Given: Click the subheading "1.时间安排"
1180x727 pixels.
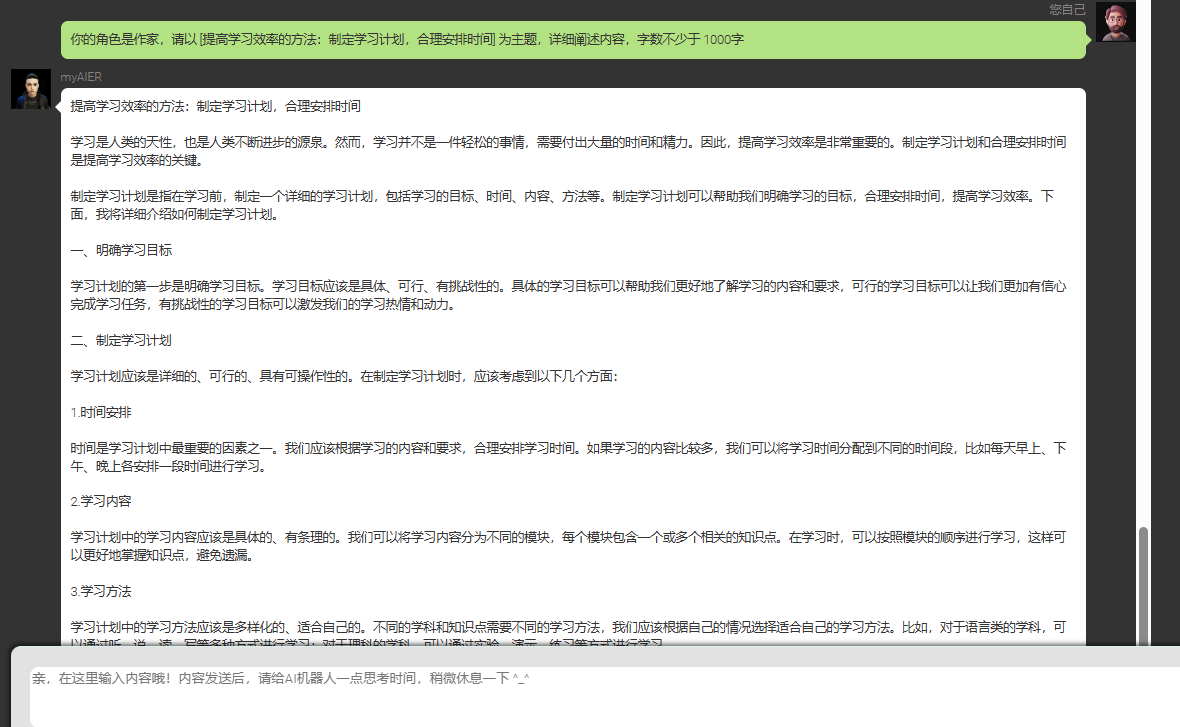Looking at the screenshot, I should (101, 412).
